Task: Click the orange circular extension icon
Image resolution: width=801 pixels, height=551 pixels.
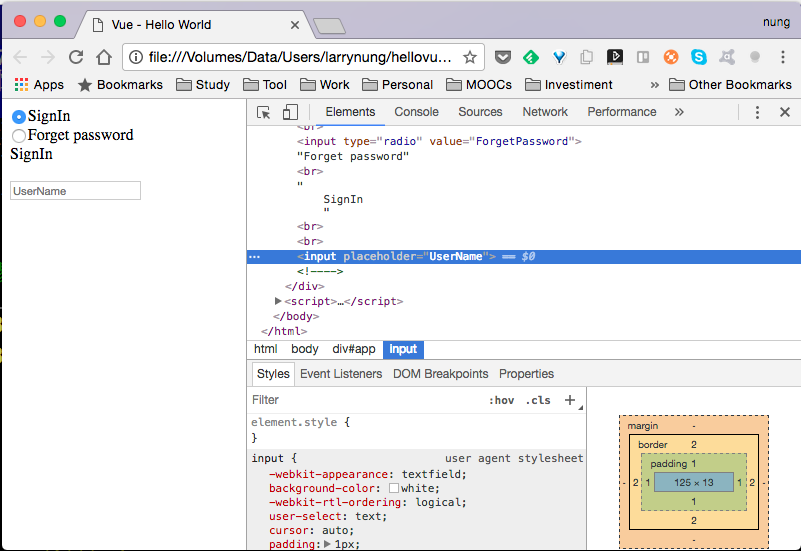Action: 671,57
